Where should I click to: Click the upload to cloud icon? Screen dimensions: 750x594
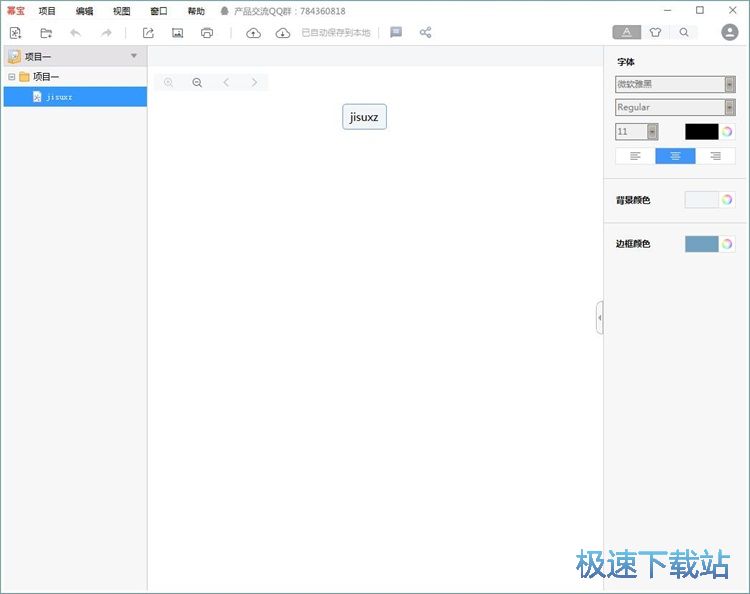tap(254, 33)
